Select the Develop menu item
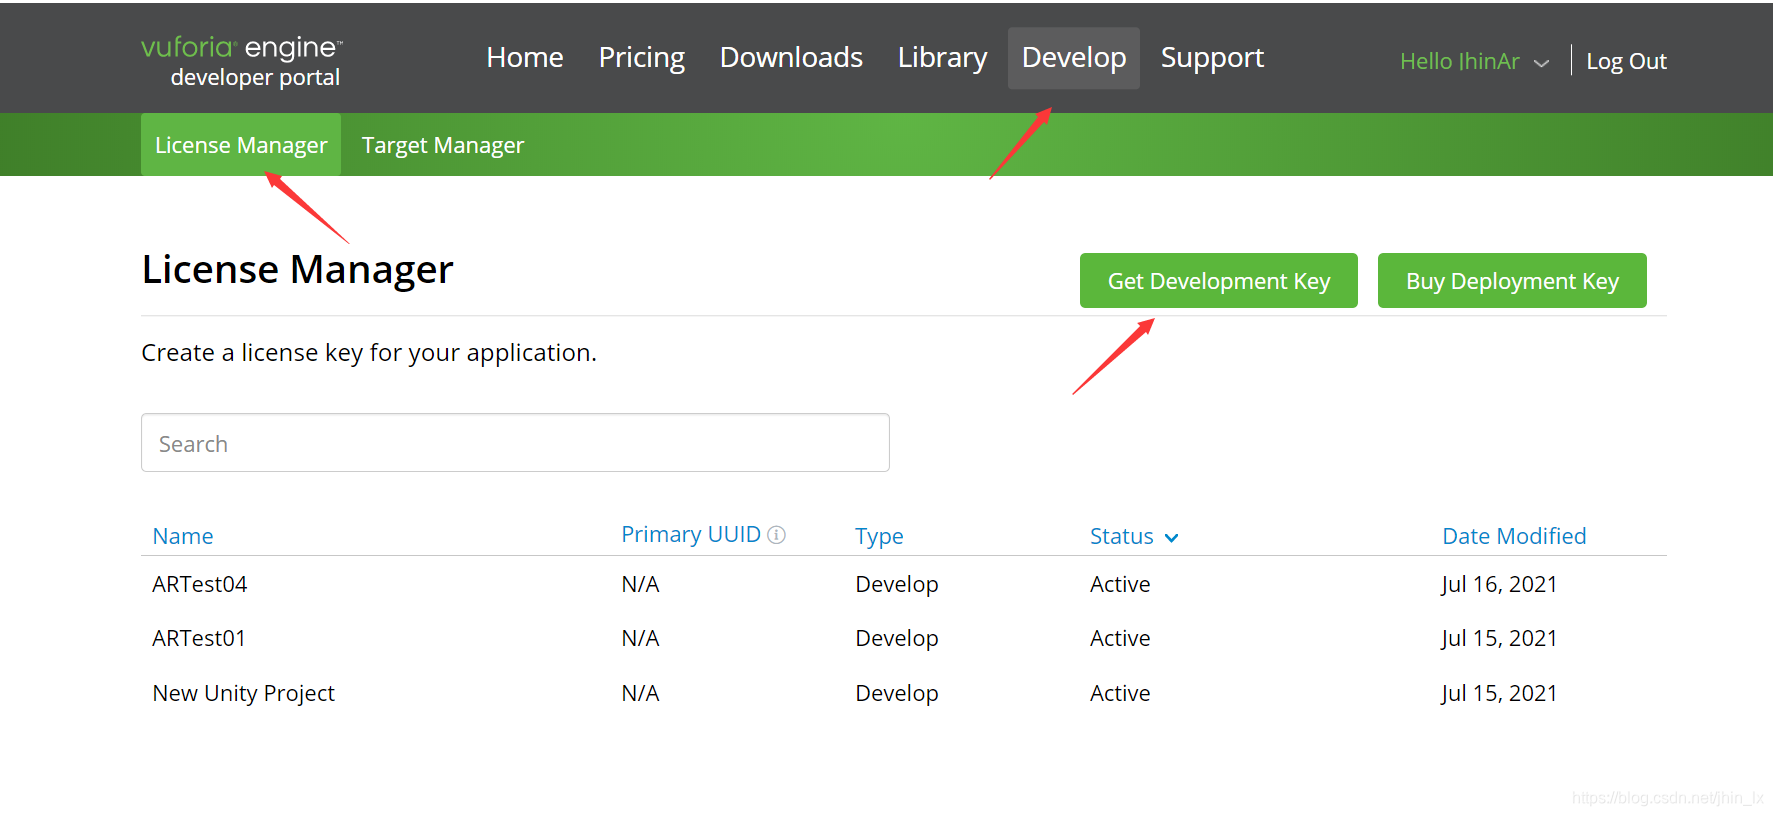The width and height of the screenshot is (1773, 816). click(1074, 58)
